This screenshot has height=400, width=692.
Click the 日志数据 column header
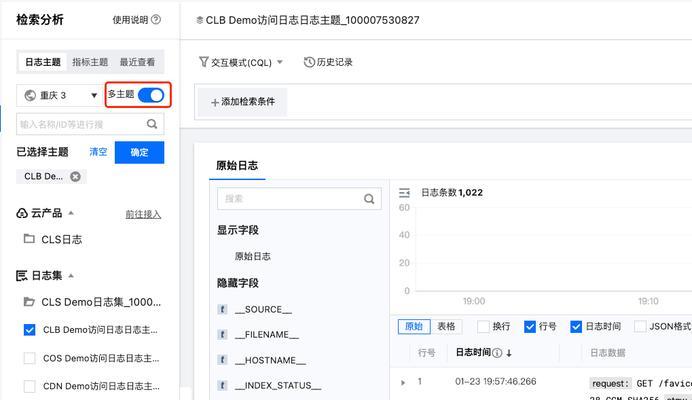[x=608, y=353]
